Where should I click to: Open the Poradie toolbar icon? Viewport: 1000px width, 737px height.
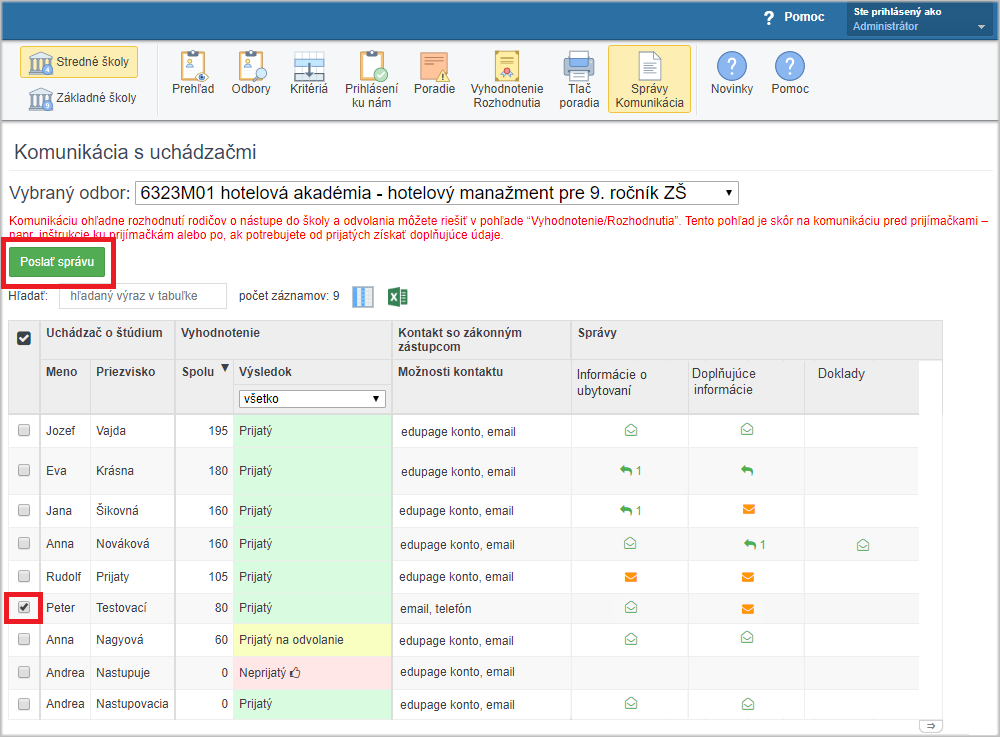(434, 73)
